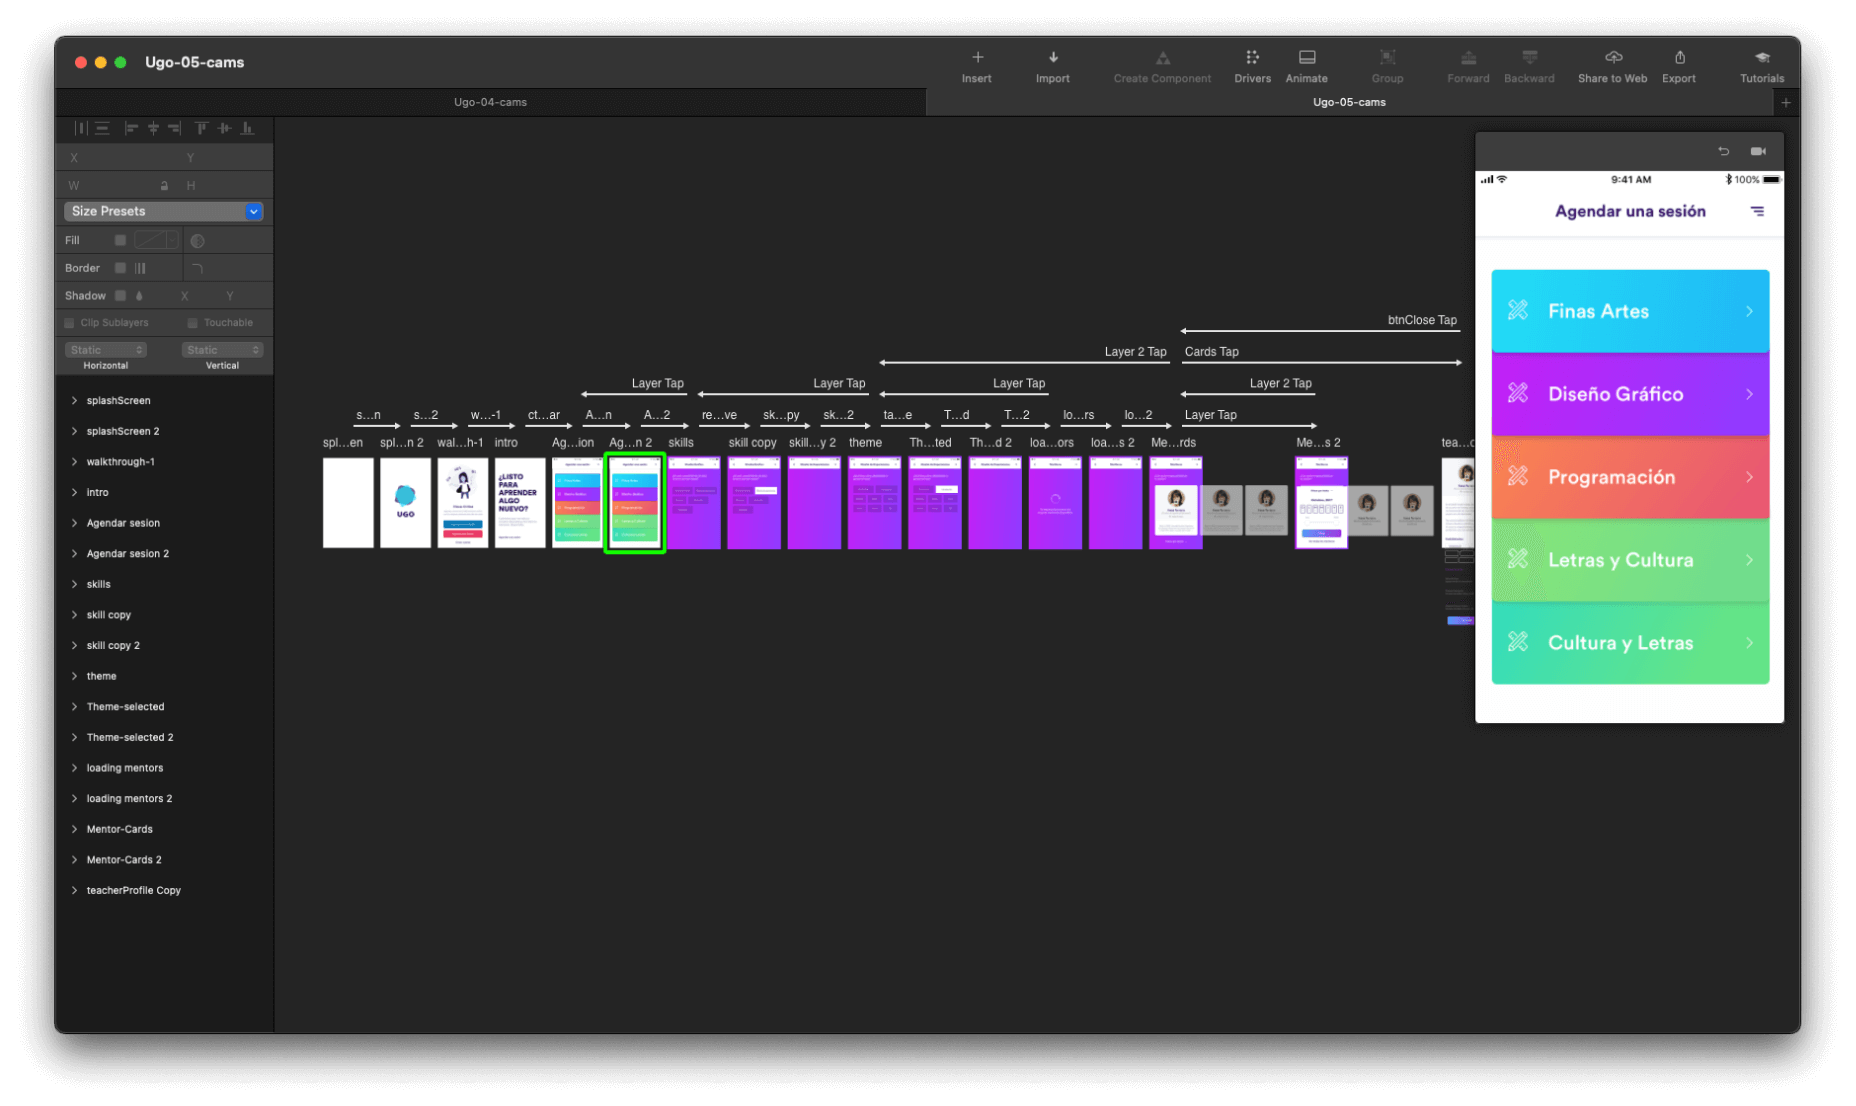Switch to the Ugo-04-cams tab
The width and height of the screenshot is (1856, 1106).
click(490, 102)
